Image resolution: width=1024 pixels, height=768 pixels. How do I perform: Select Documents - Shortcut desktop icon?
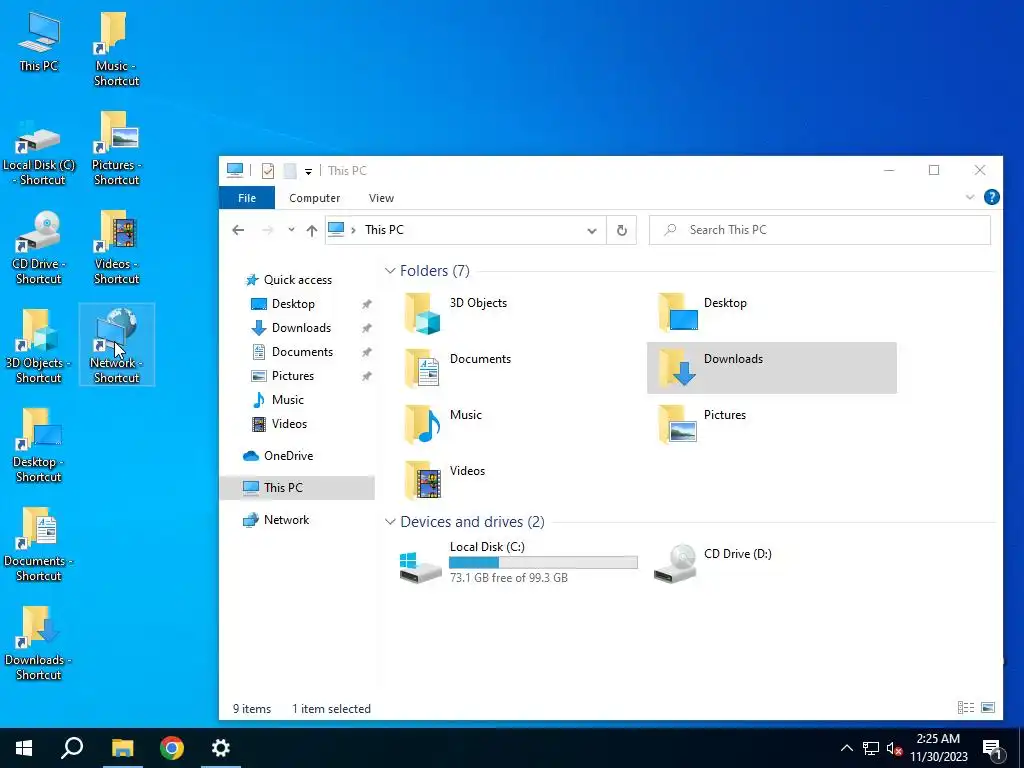(x=39, y=545)
